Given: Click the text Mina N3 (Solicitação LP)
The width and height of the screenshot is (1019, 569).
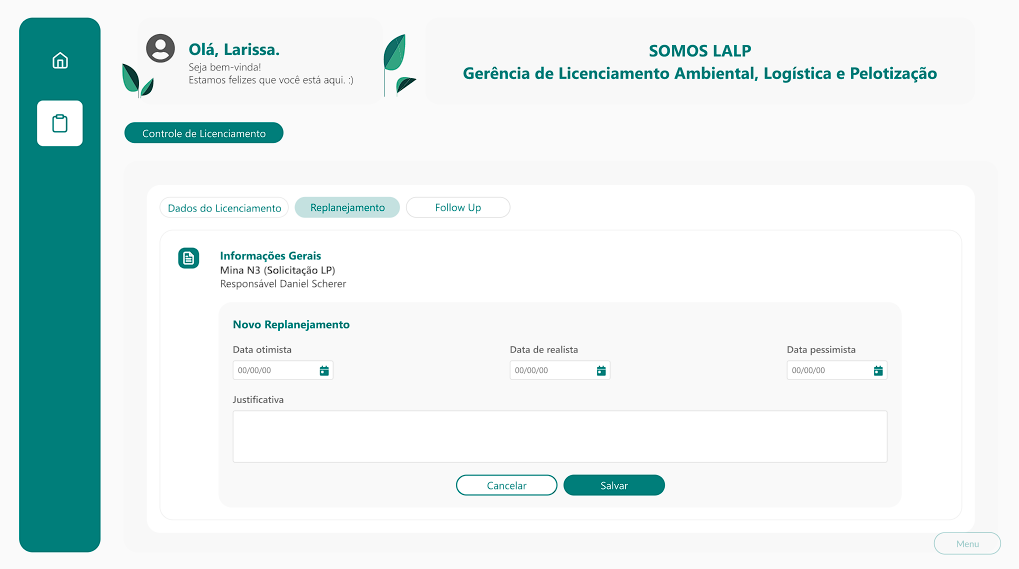Looking at the screenshot, I should pos(277,270).
